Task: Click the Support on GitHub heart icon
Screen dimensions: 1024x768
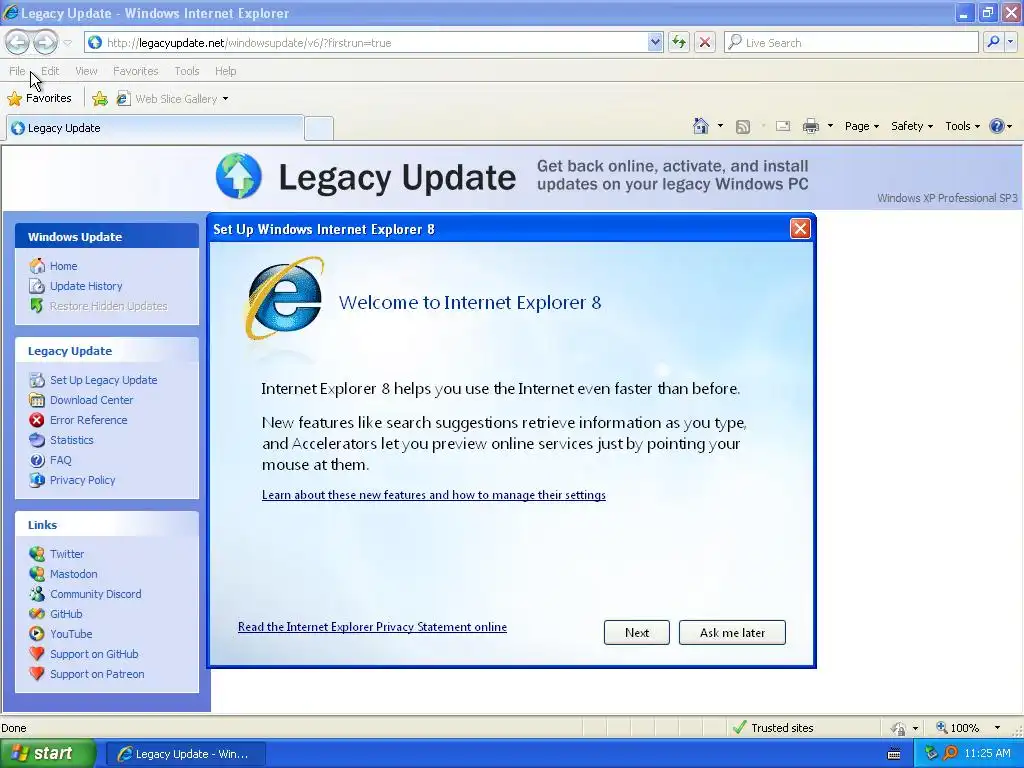Action: click(37, 654)
